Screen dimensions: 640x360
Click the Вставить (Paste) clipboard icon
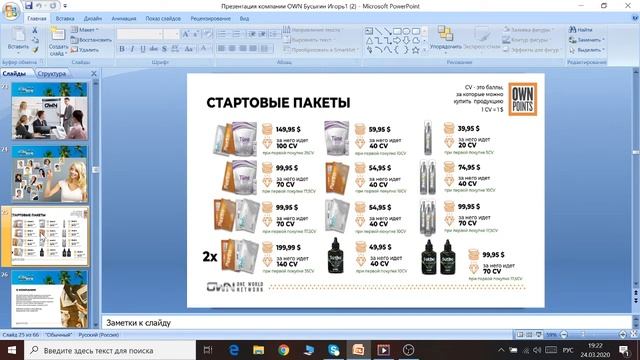click(x=18, y=35)
